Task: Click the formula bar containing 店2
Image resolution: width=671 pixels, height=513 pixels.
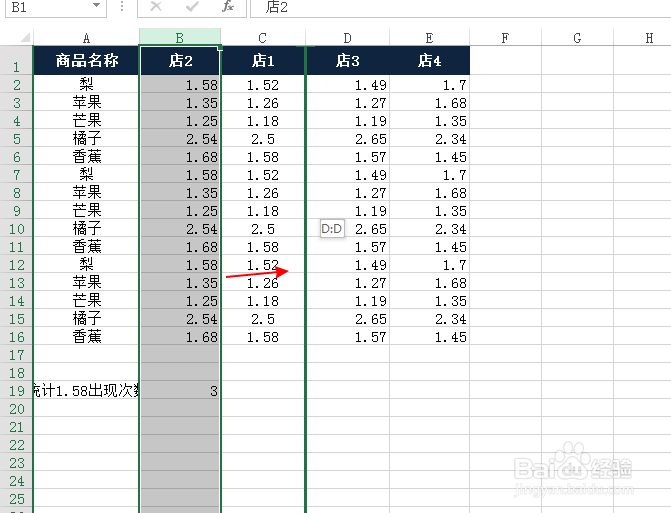Action: [x=460, y=7]
